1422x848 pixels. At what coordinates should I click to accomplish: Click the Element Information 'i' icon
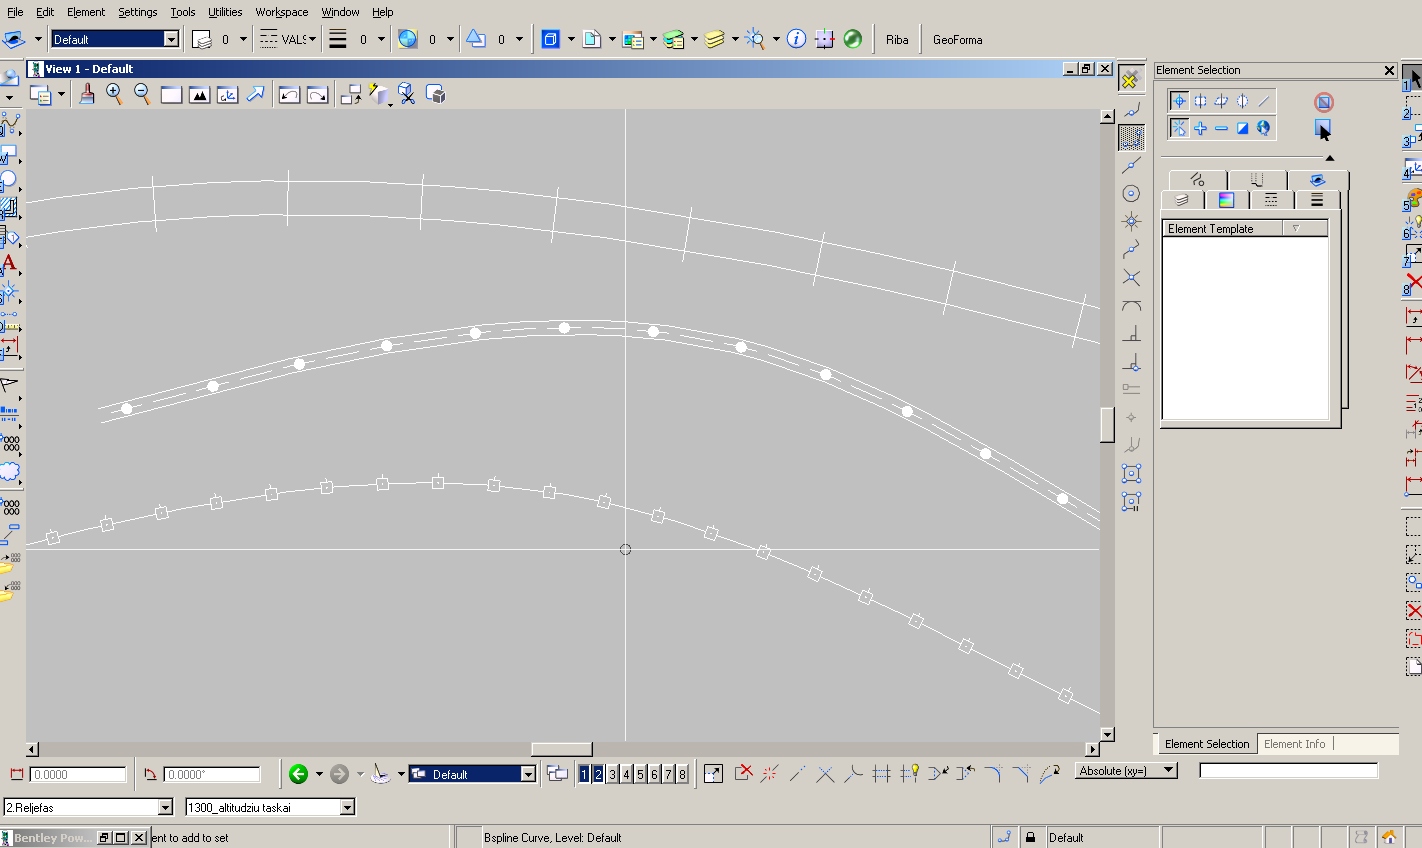click(796, 39)
